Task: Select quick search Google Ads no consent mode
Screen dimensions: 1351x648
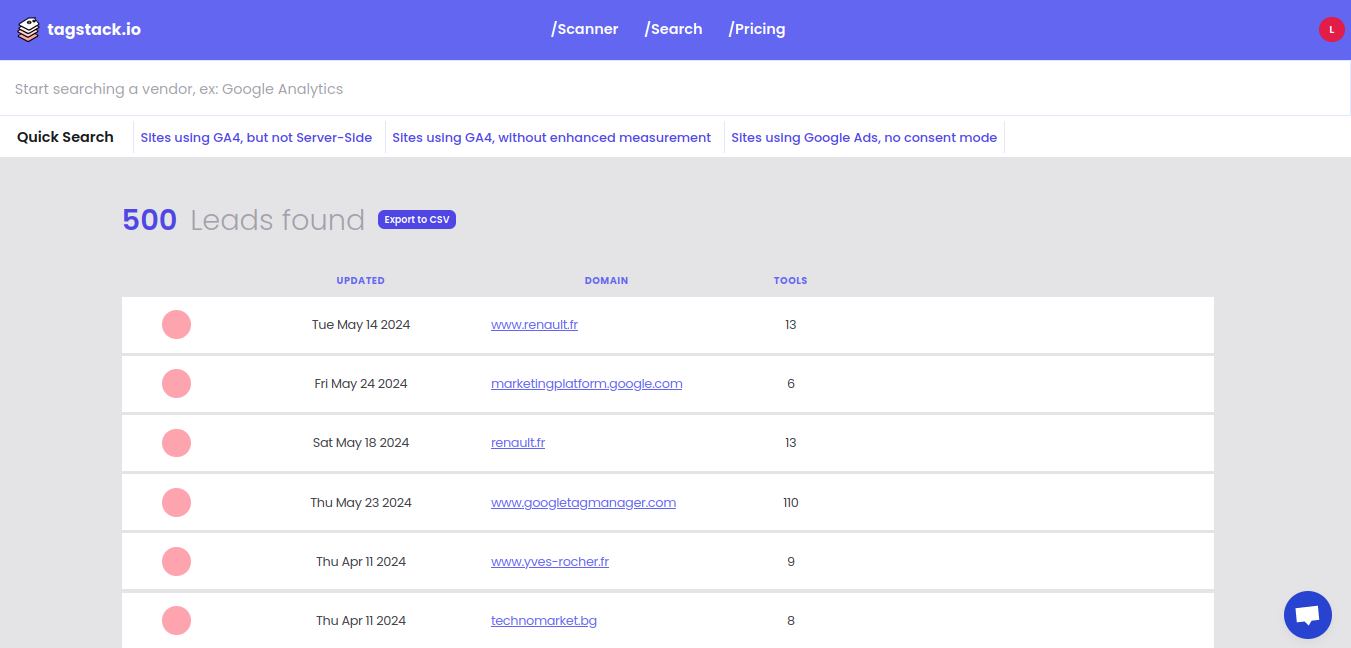Action: pos(864,138)
